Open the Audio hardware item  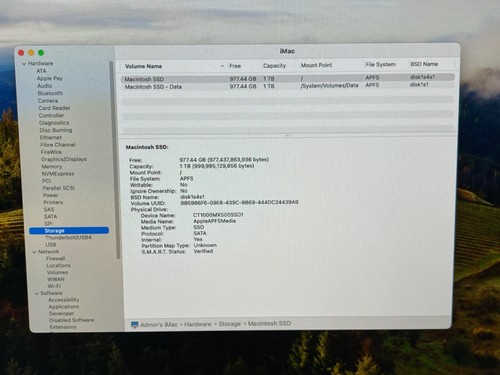[44, 86]
